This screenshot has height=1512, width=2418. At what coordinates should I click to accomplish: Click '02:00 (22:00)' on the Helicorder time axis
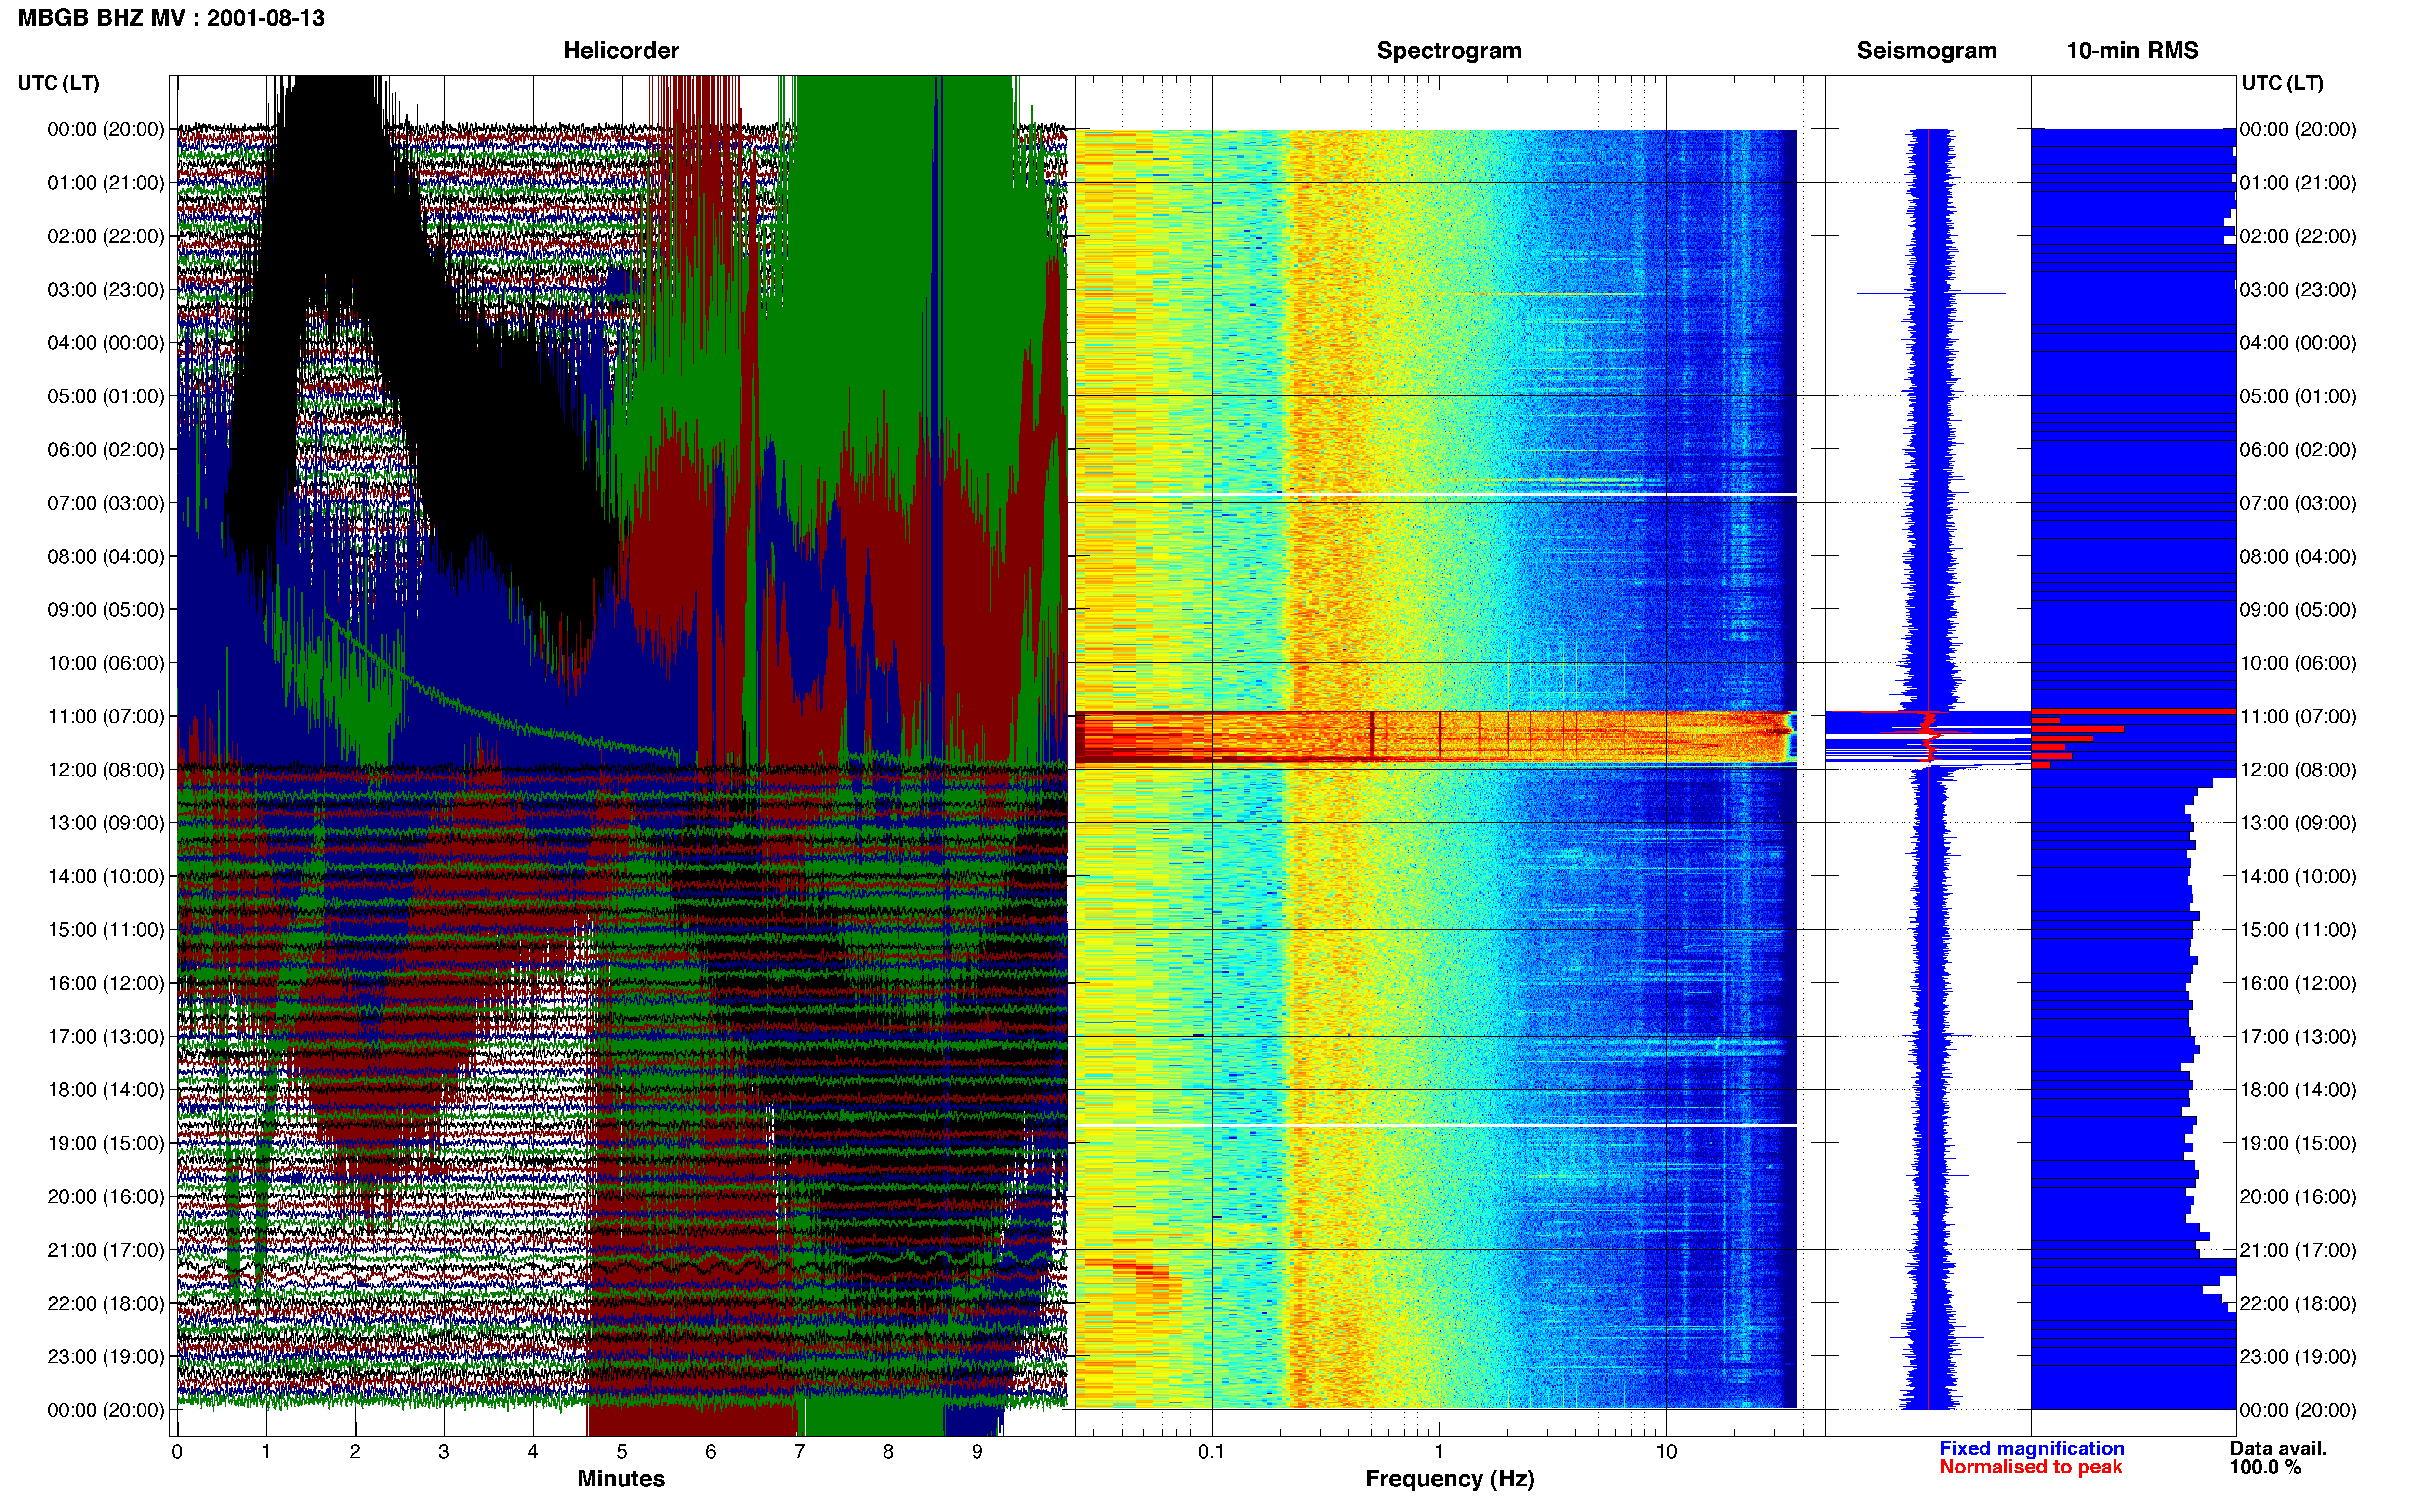pos(106,236)
